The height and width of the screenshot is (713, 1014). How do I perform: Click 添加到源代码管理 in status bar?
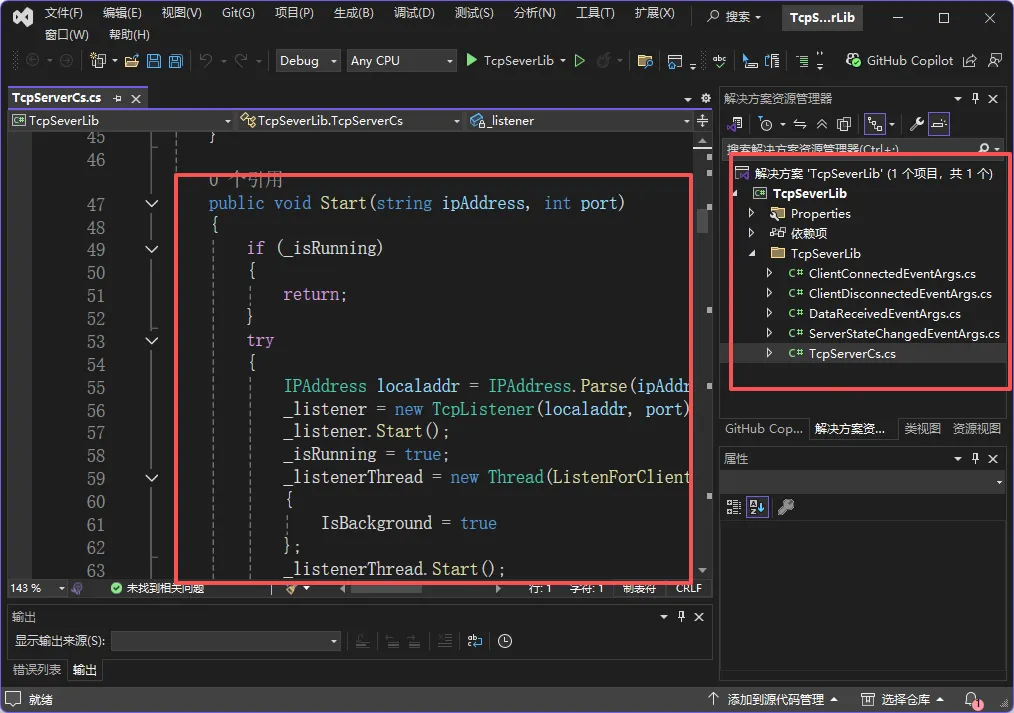tap(775, 699)
